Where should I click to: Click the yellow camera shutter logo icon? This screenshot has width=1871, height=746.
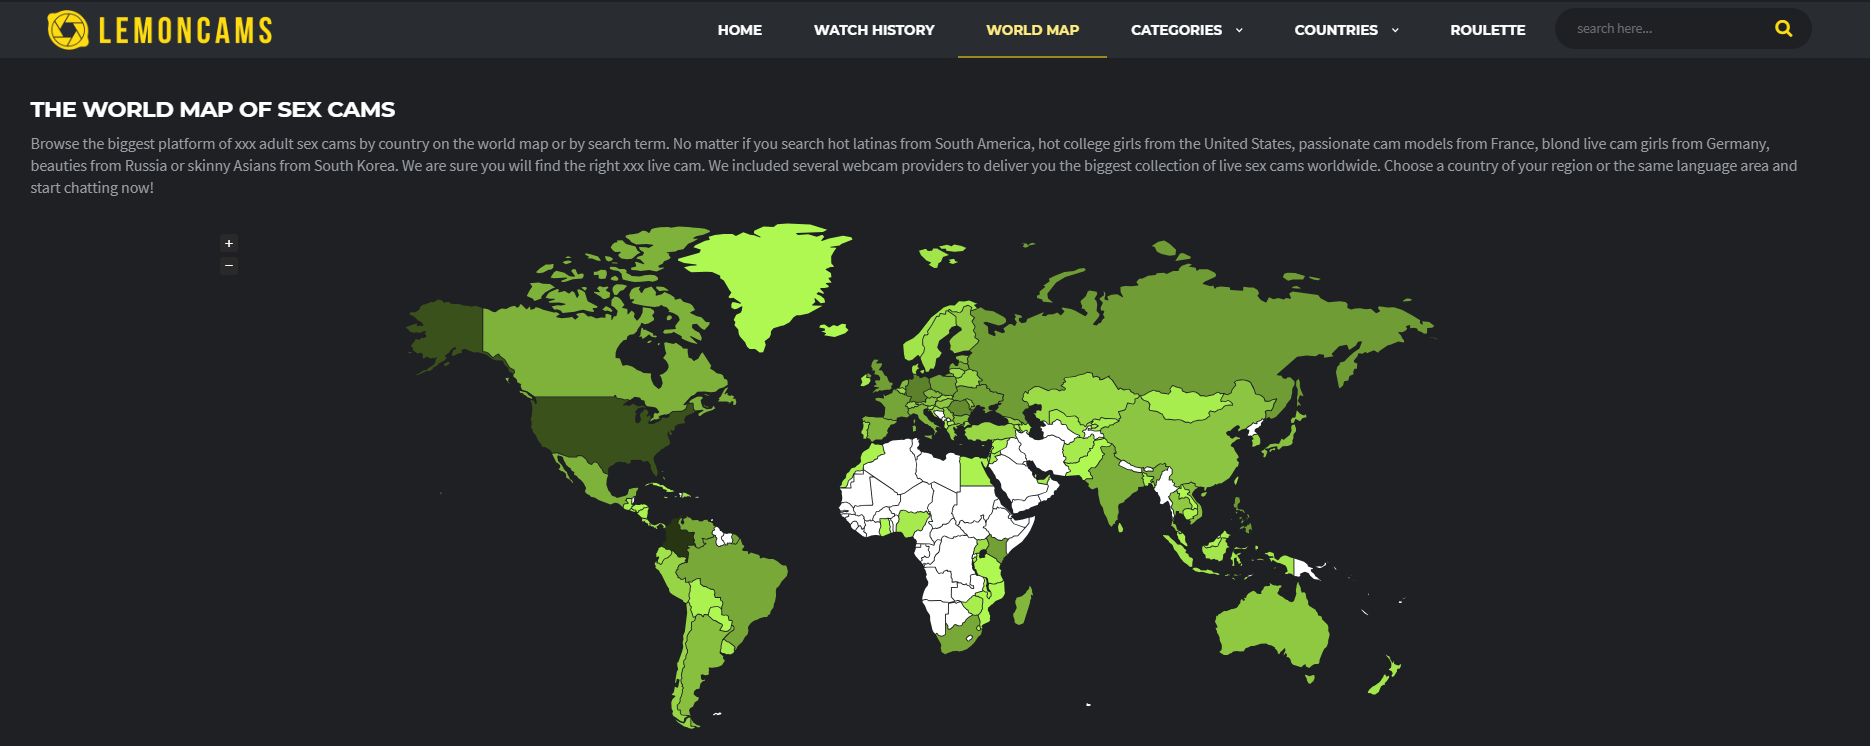point(68,30)
